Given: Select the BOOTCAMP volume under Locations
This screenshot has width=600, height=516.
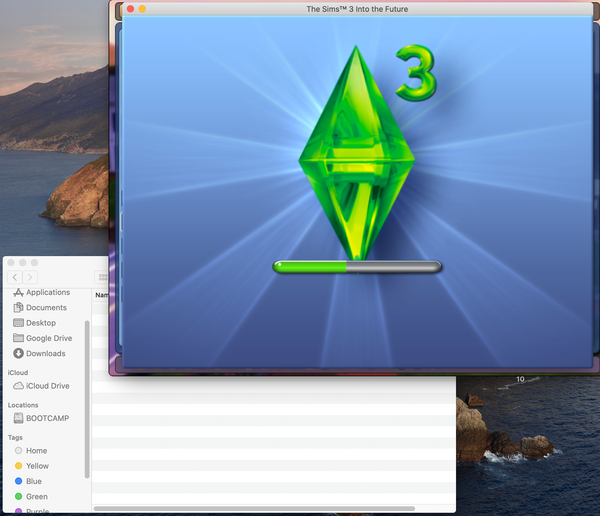Looking at the screenshot, I should [x=47, y=418].
